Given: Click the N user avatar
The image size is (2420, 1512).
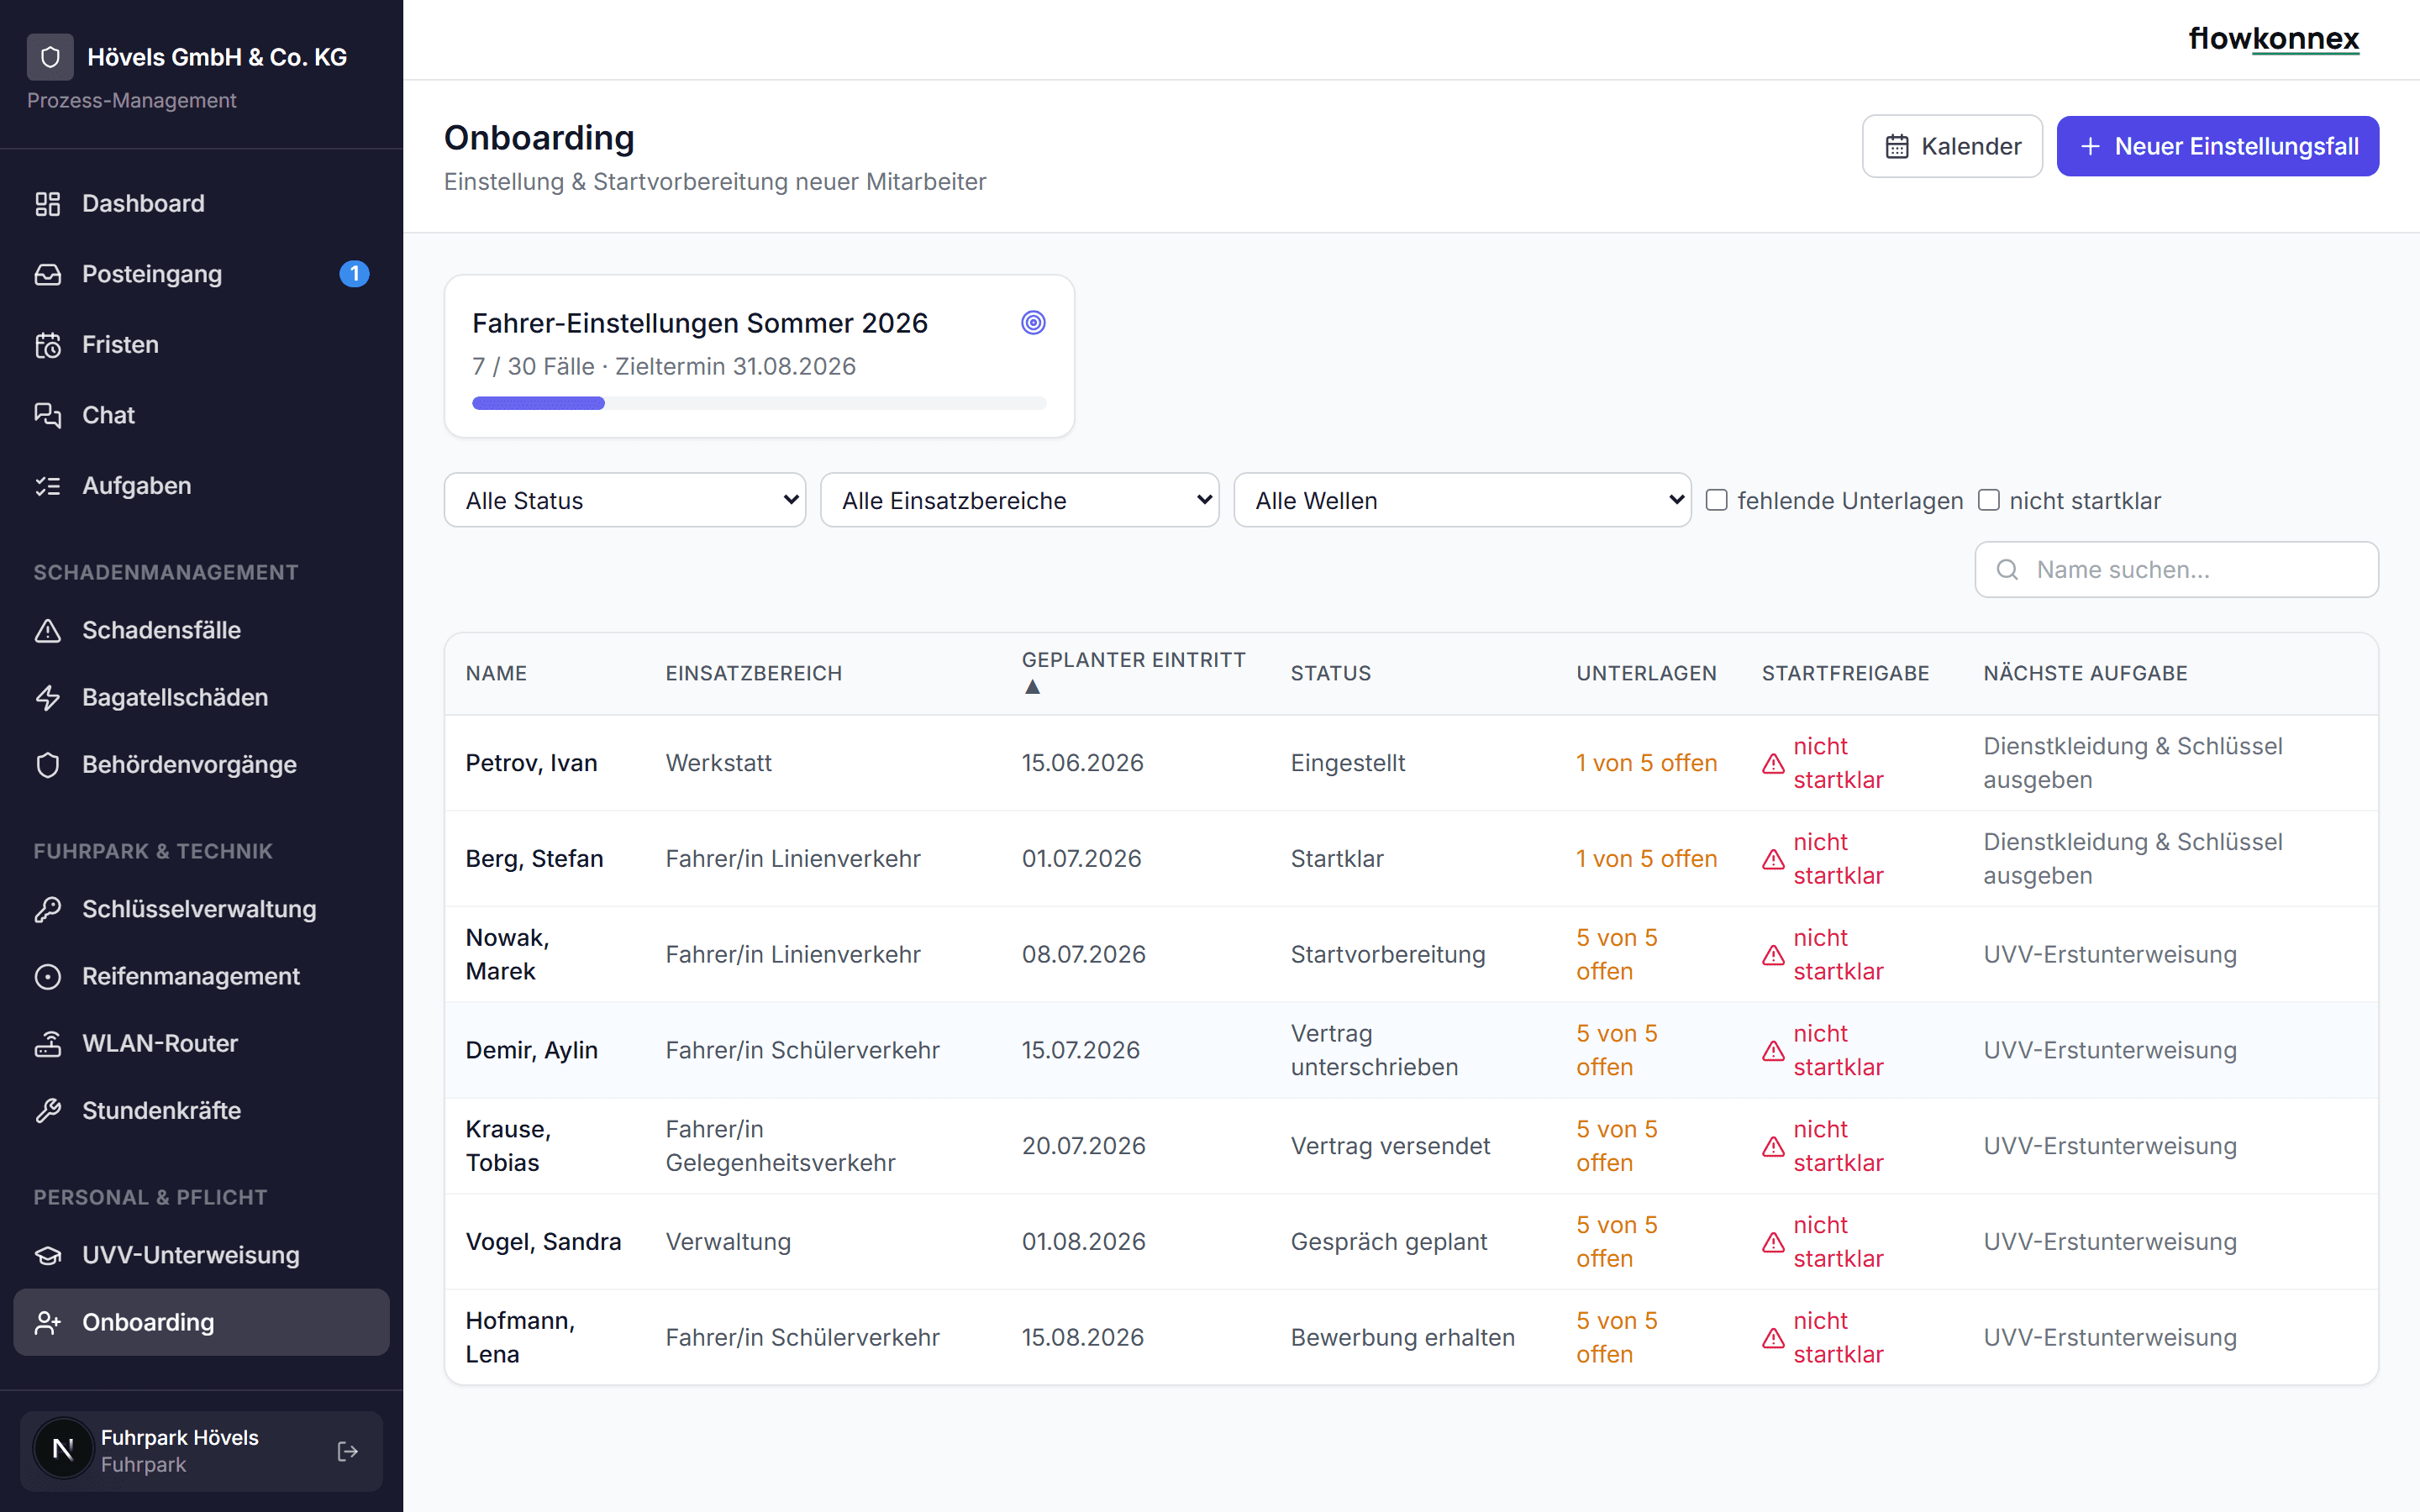Looking at the screenshot, I should (63, 1449).
